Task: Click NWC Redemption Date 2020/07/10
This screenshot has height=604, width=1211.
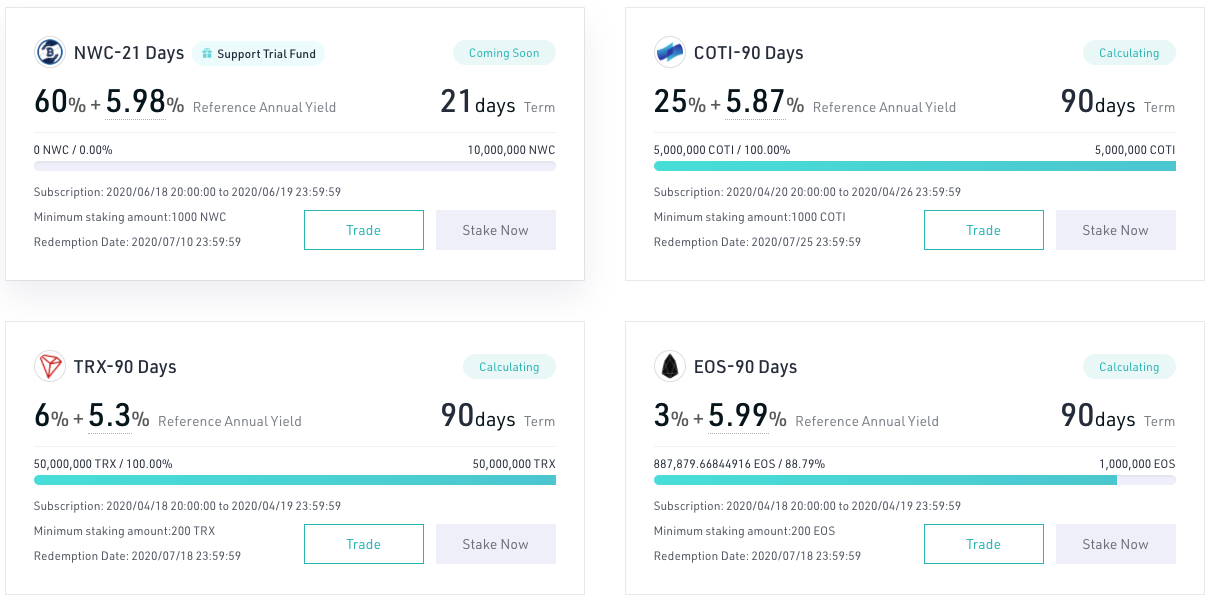Action: [138, 242]
